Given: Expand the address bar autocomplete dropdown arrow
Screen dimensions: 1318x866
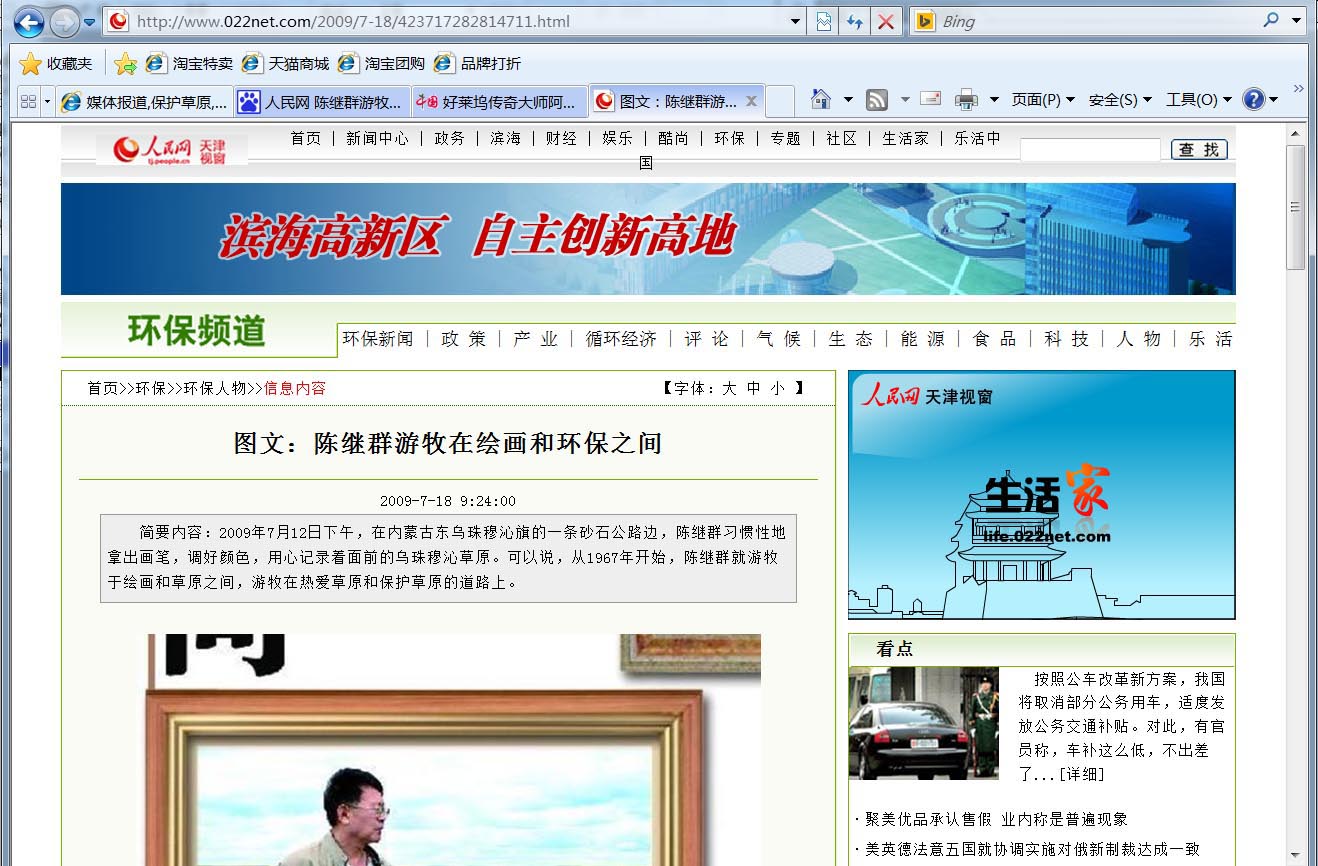Looking at the screenshot, I should pyautogui.click(x=796, y=21).
